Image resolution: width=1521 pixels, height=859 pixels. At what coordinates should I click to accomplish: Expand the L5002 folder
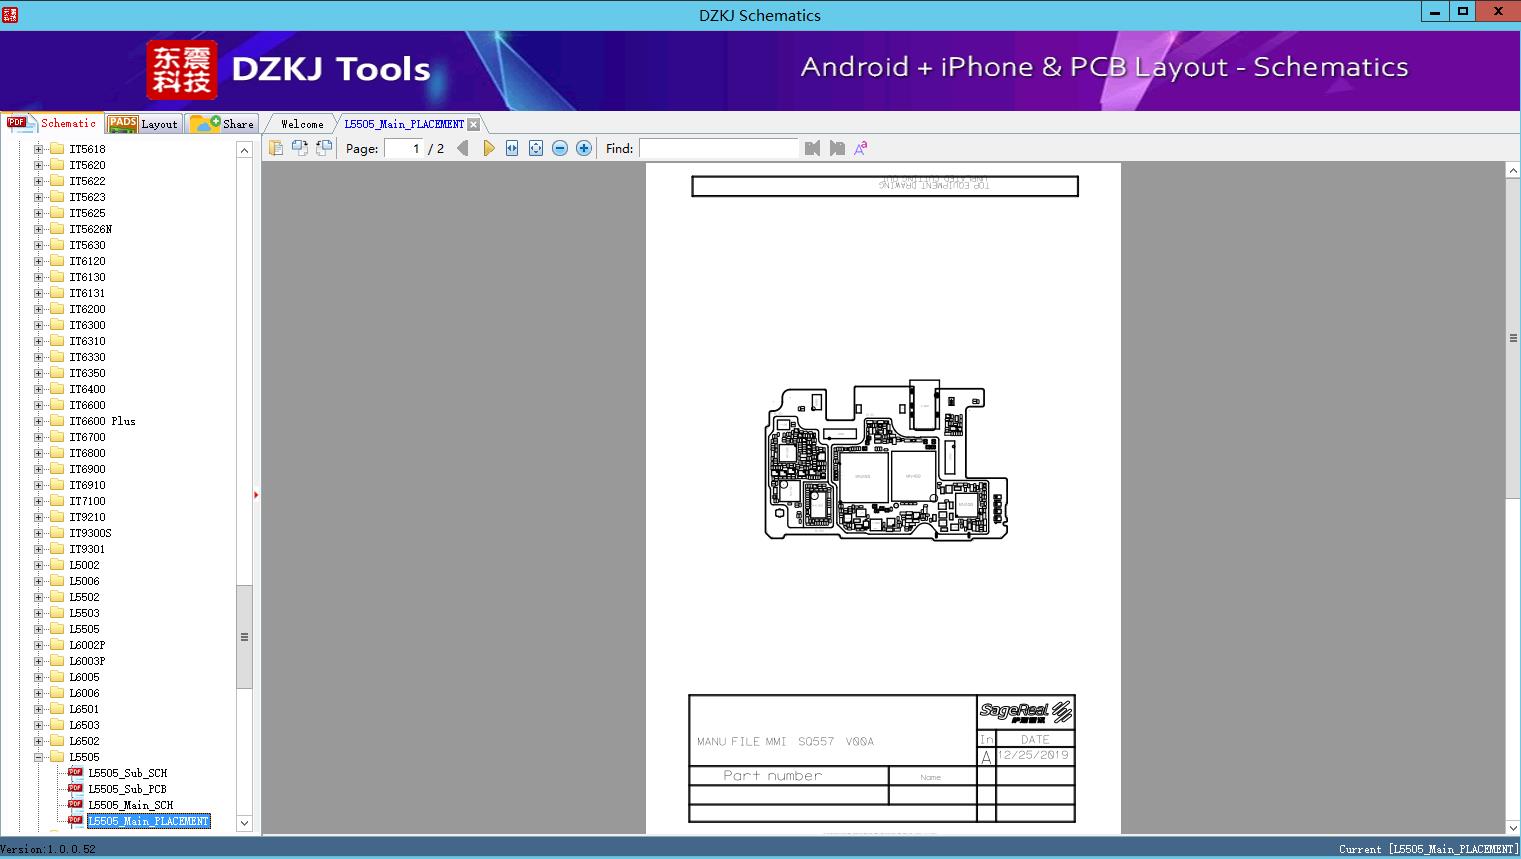coord(38,565)
